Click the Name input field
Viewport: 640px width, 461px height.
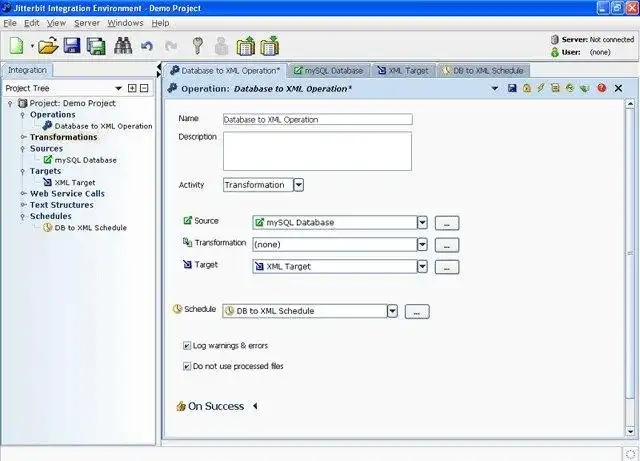(x=318, y=119)
